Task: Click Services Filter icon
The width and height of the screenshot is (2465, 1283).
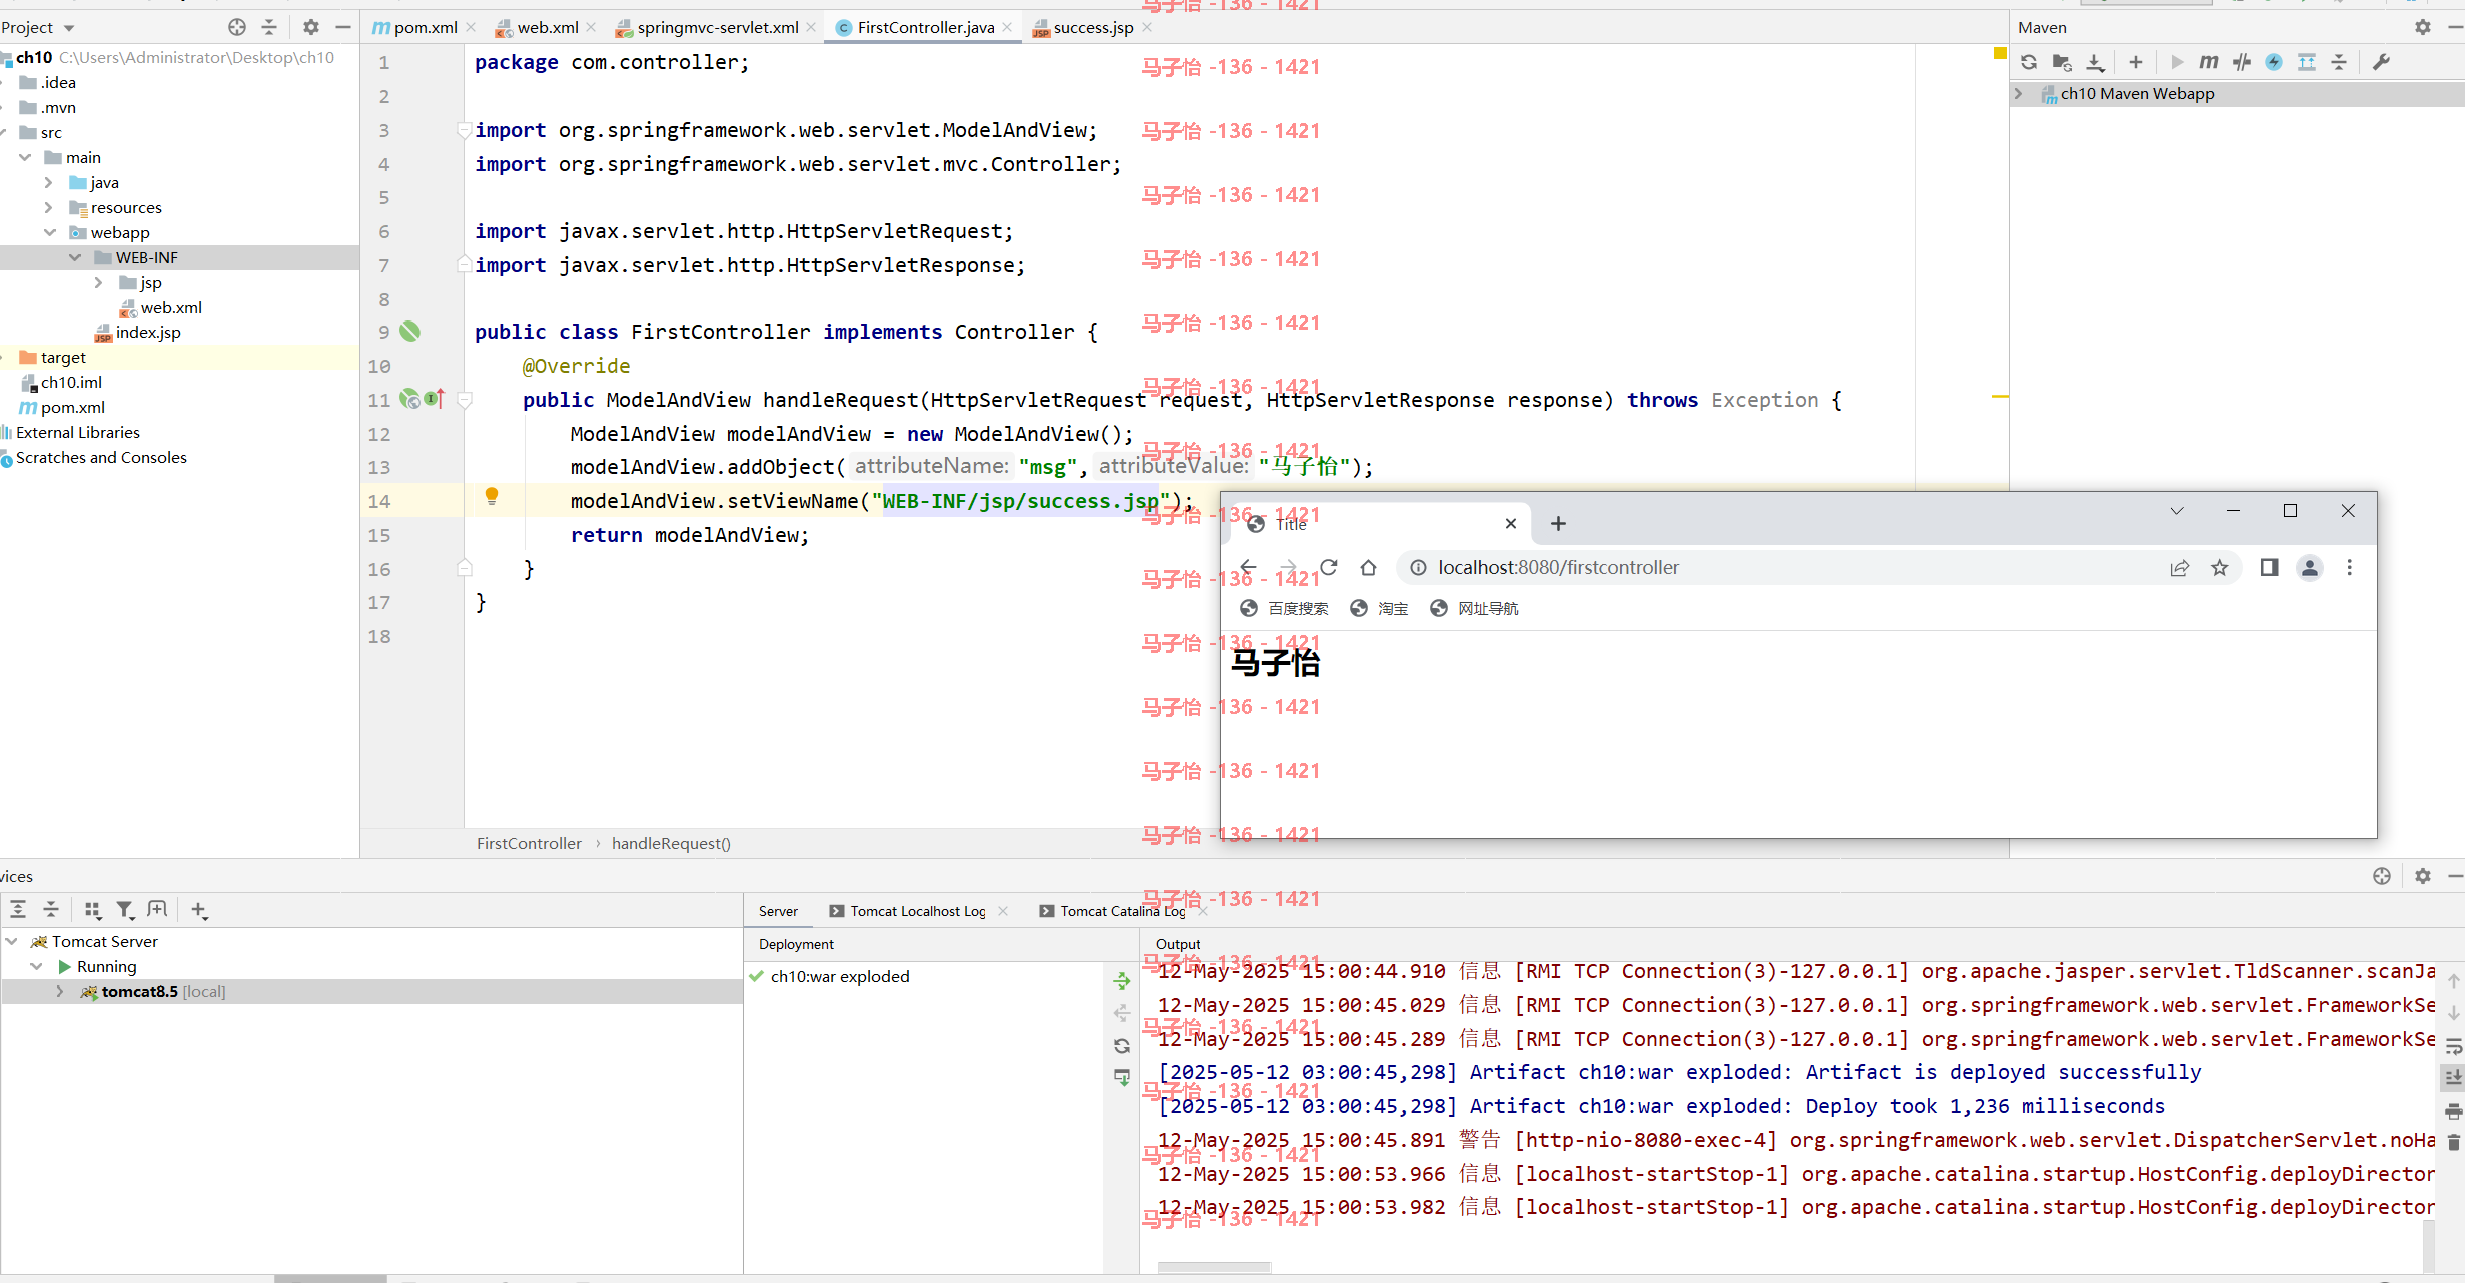Action: [x=125, y=909]
